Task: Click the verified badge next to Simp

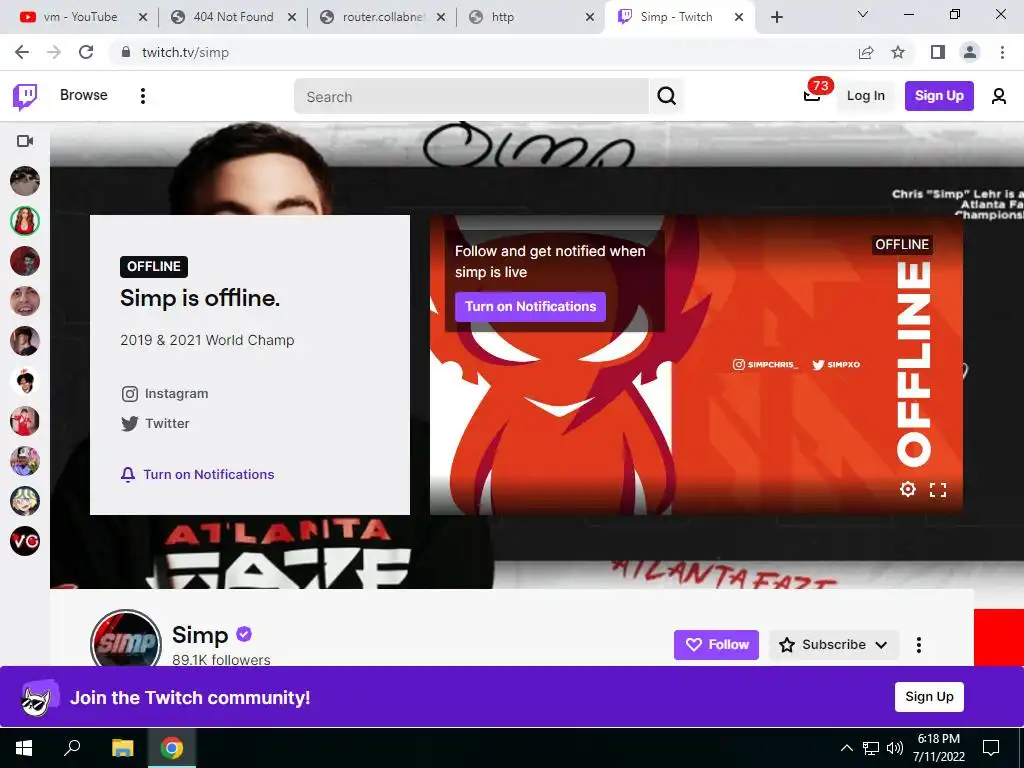Action: [x=244, y=633]
